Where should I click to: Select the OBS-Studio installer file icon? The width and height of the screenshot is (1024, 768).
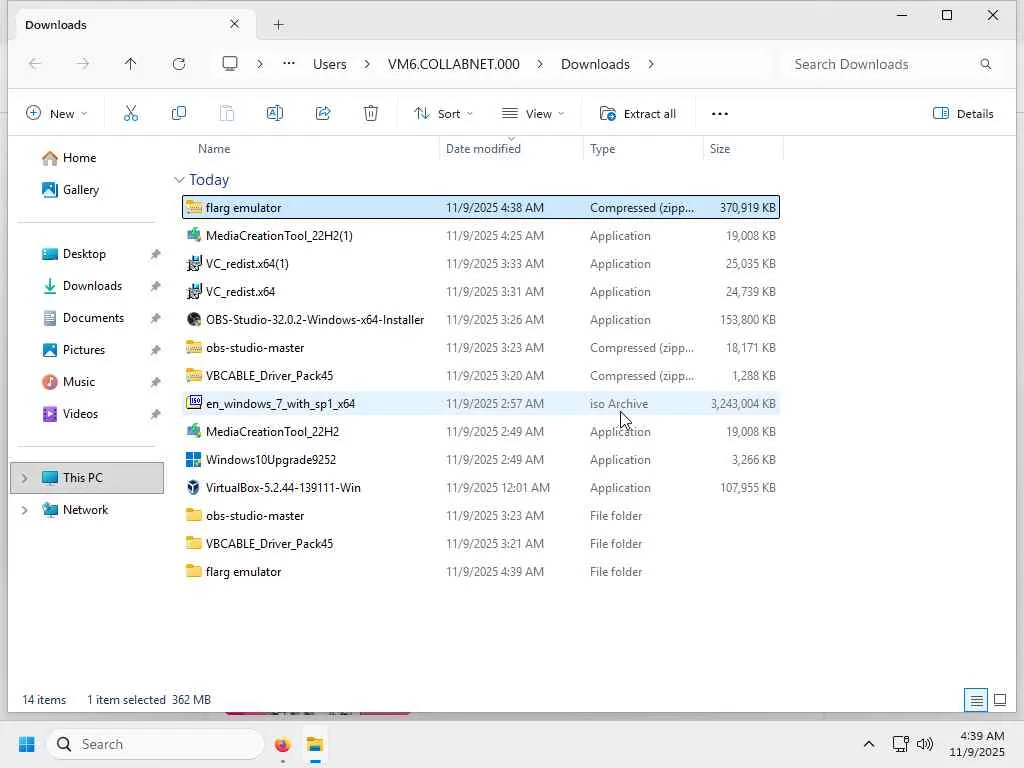coord(193,319)
